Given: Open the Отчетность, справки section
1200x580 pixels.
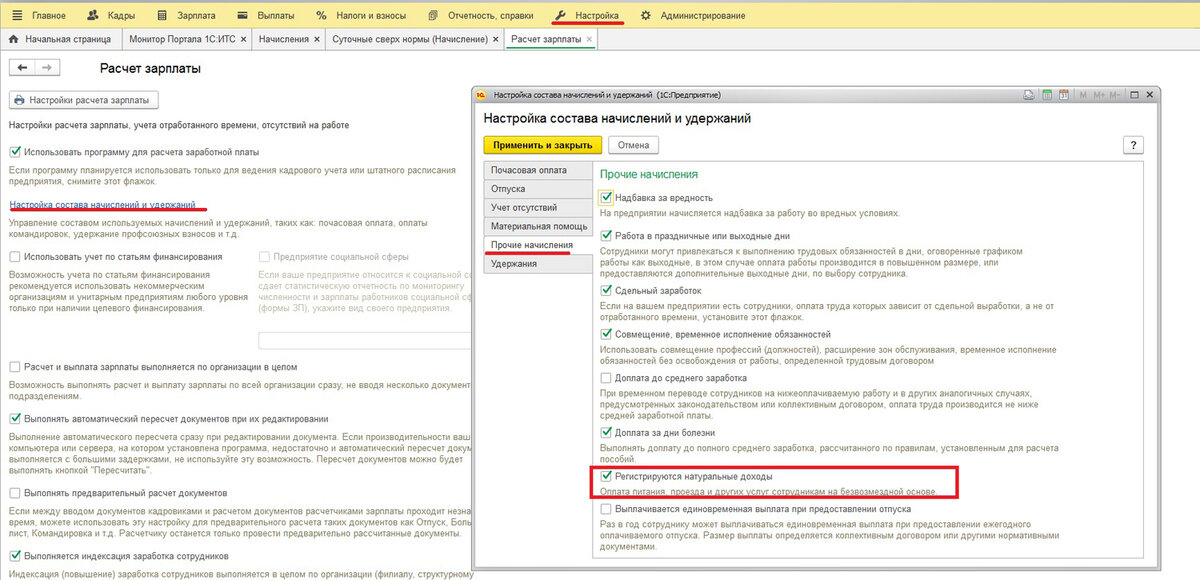Looking at the screenshot, I should pyautogui.click(x=481, y=16).
